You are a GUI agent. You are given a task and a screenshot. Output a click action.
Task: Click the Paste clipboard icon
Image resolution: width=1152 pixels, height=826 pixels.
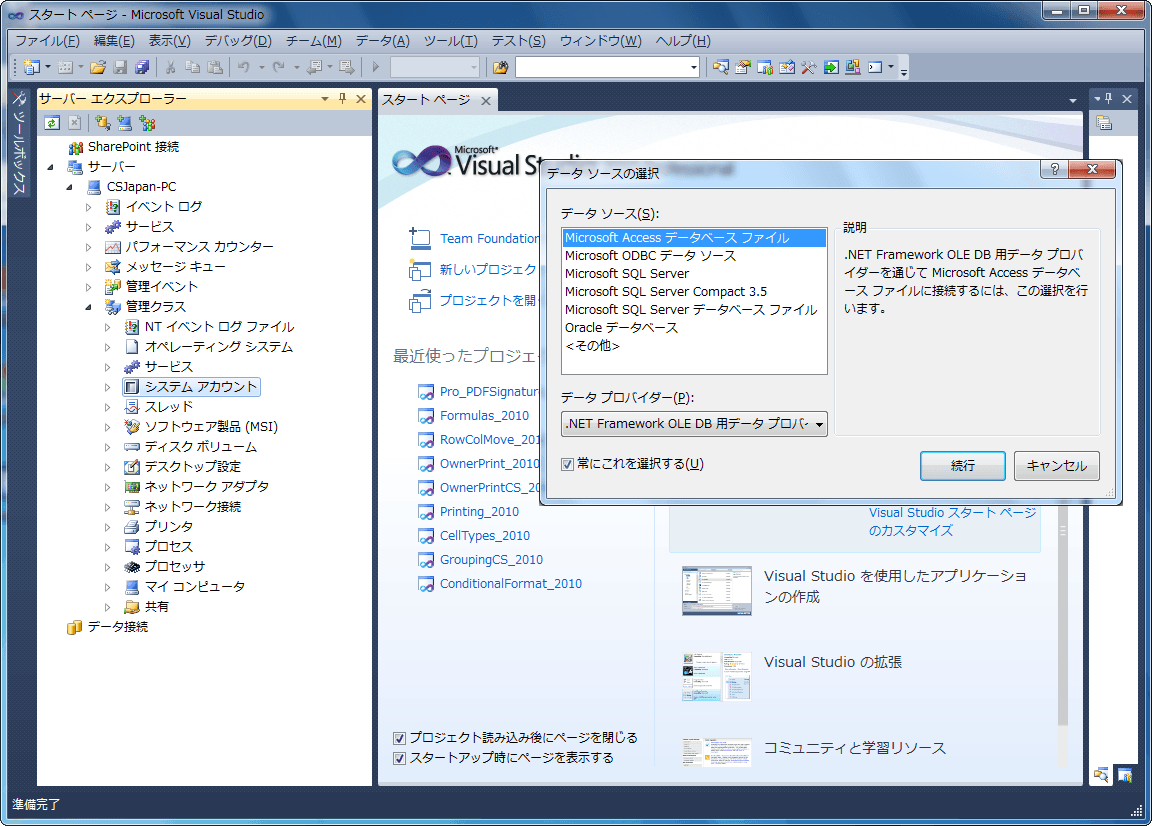pyautogui.click(x=215, y=68)
